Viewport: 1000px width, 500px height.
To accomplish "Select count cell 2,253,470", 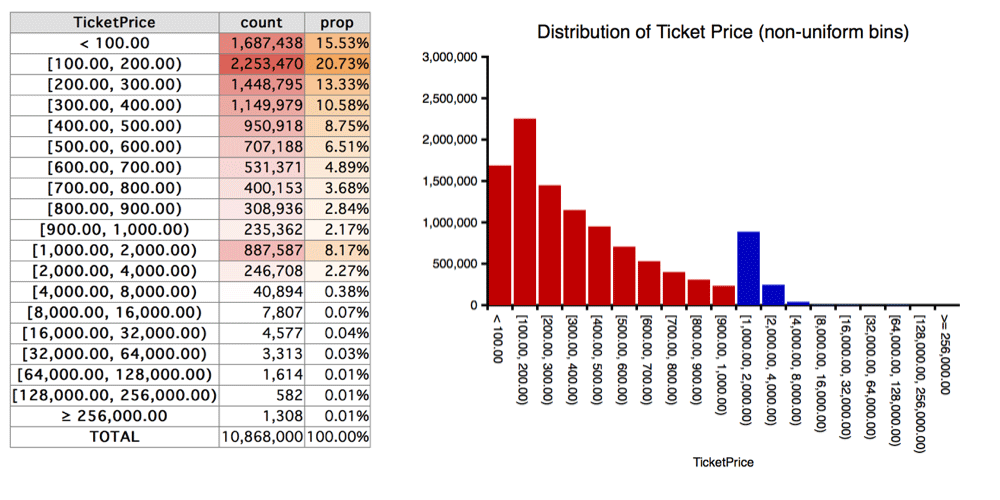I will (x=261, y=64).
